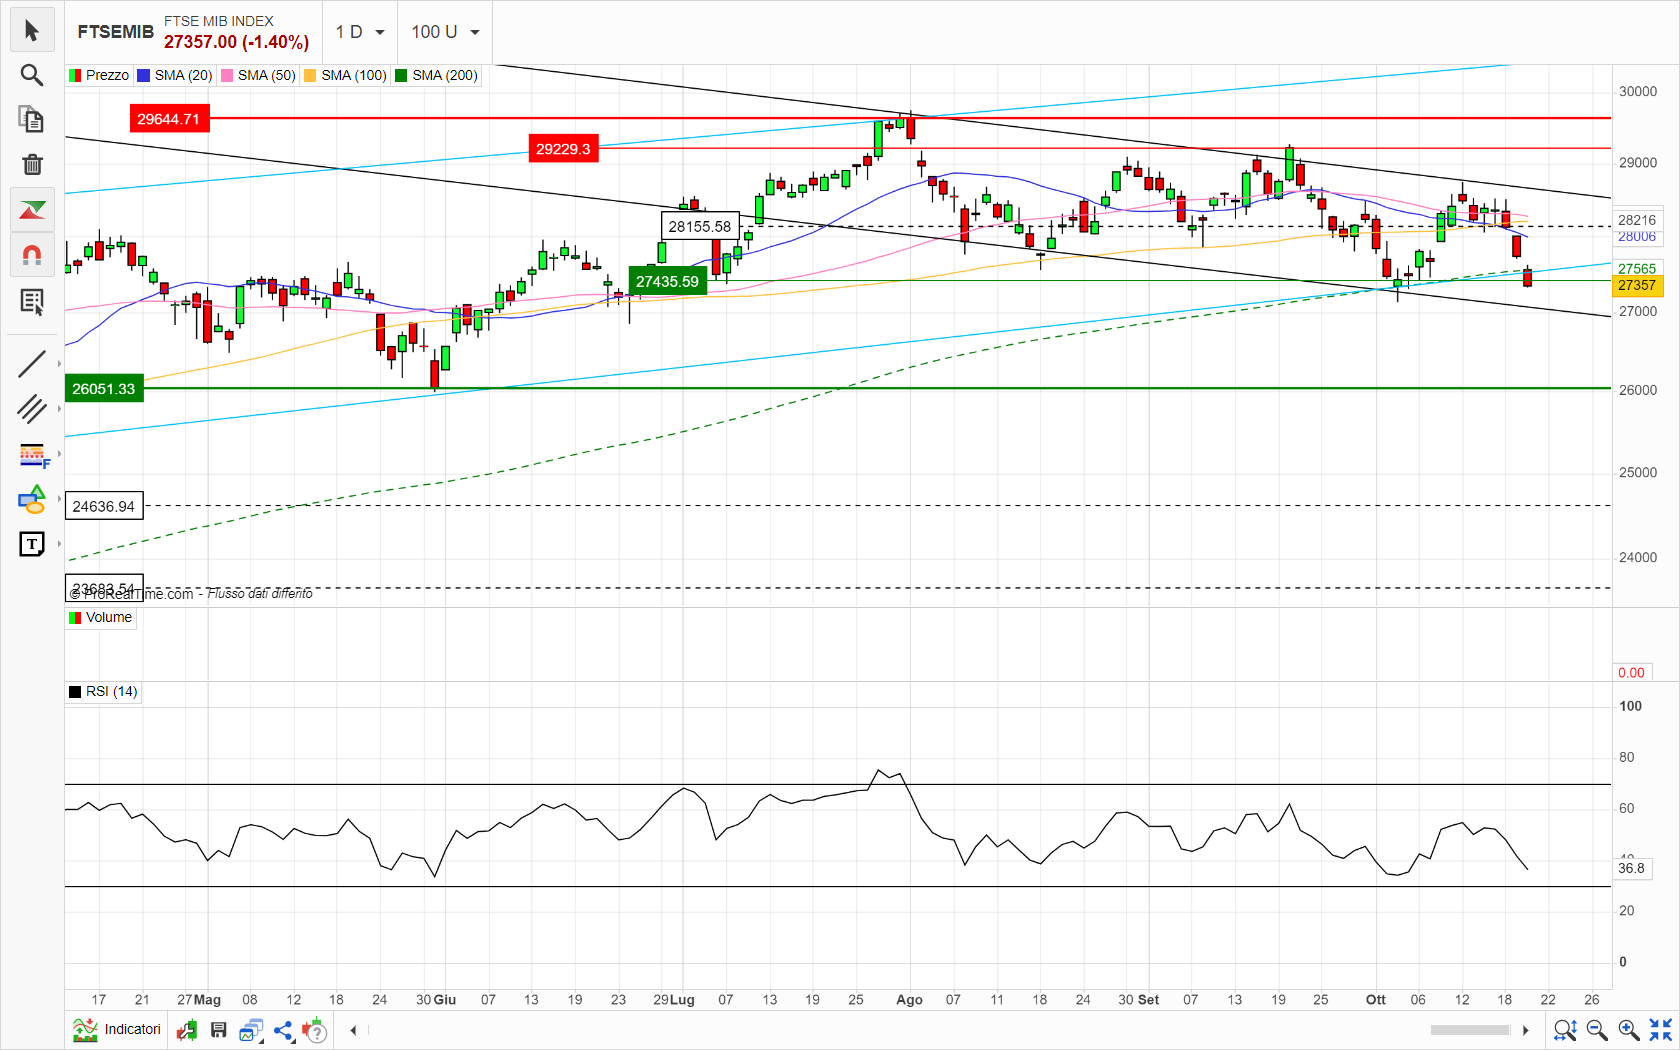Click the ProRealTime.com copyright link
This screenshot has width=1680, height=1050.
coord(131,593)
